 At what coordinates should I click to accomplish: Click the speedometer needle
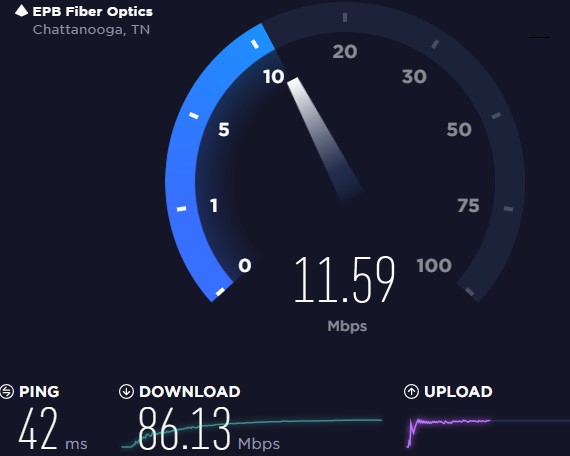(325, 139)
